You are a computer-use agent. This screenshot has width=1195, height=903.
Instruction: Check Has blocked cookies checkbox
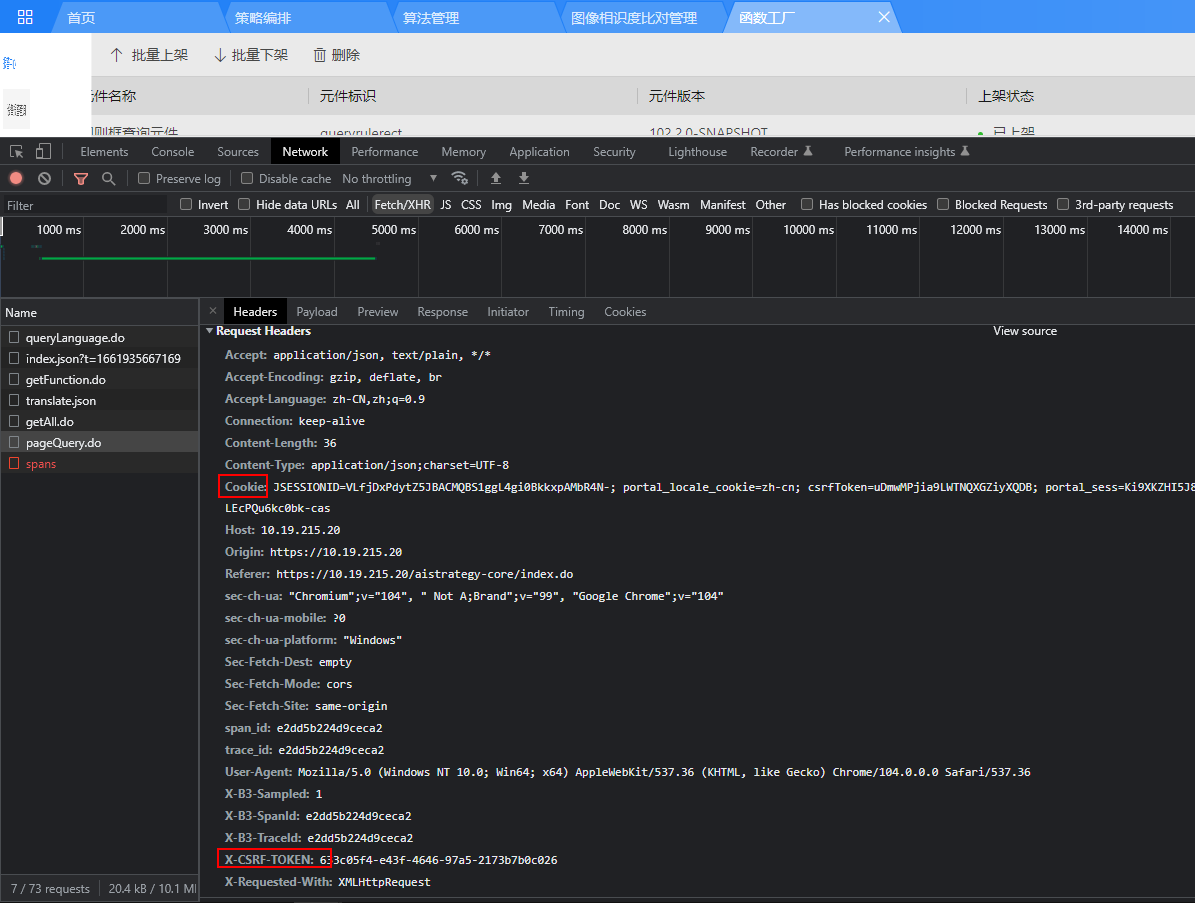(x=806, y=204)
